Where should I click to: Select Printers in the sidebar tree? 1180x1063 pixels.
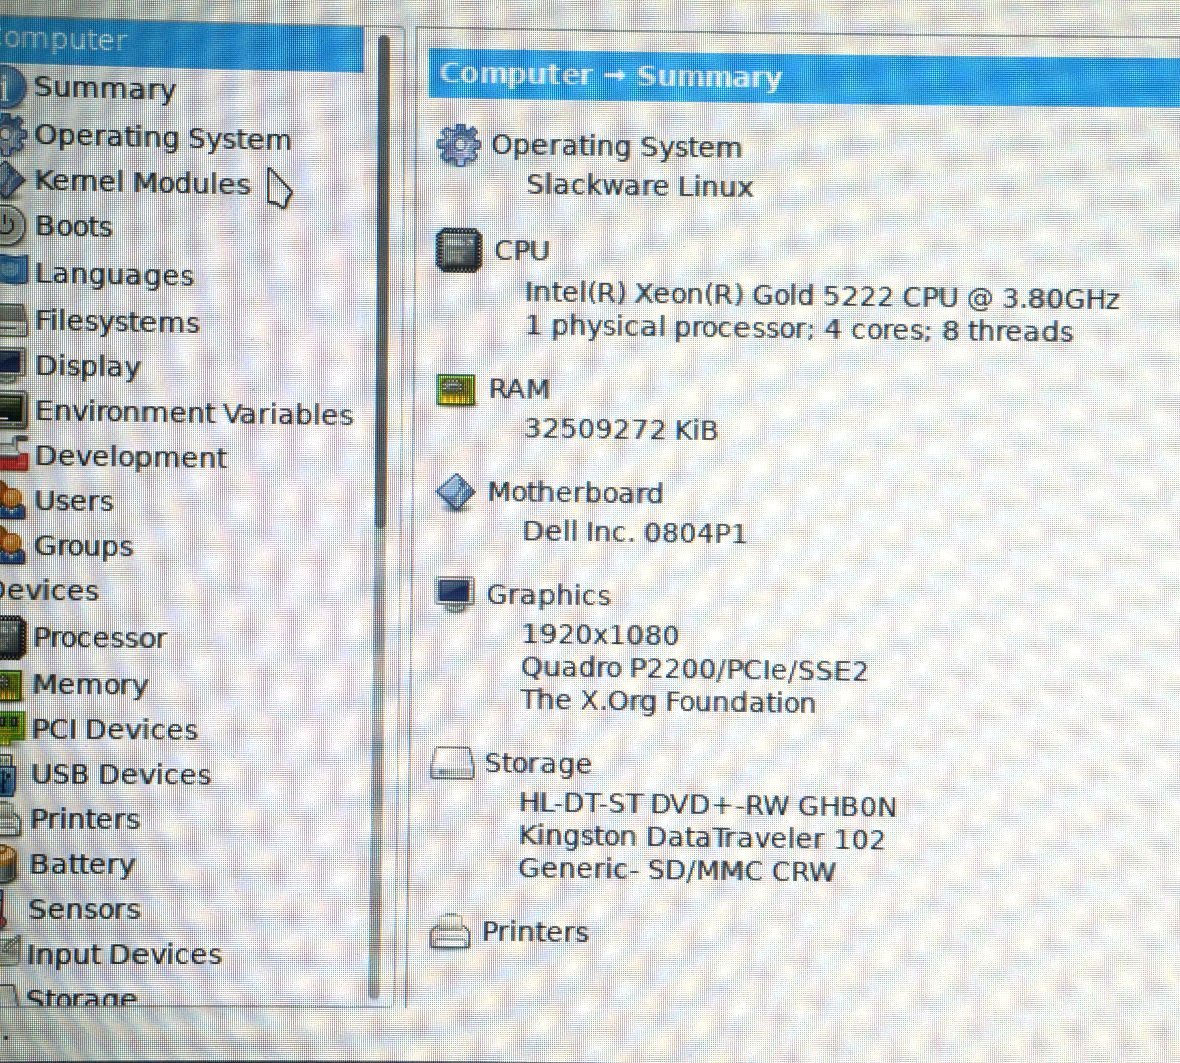[x=85, y=819]
